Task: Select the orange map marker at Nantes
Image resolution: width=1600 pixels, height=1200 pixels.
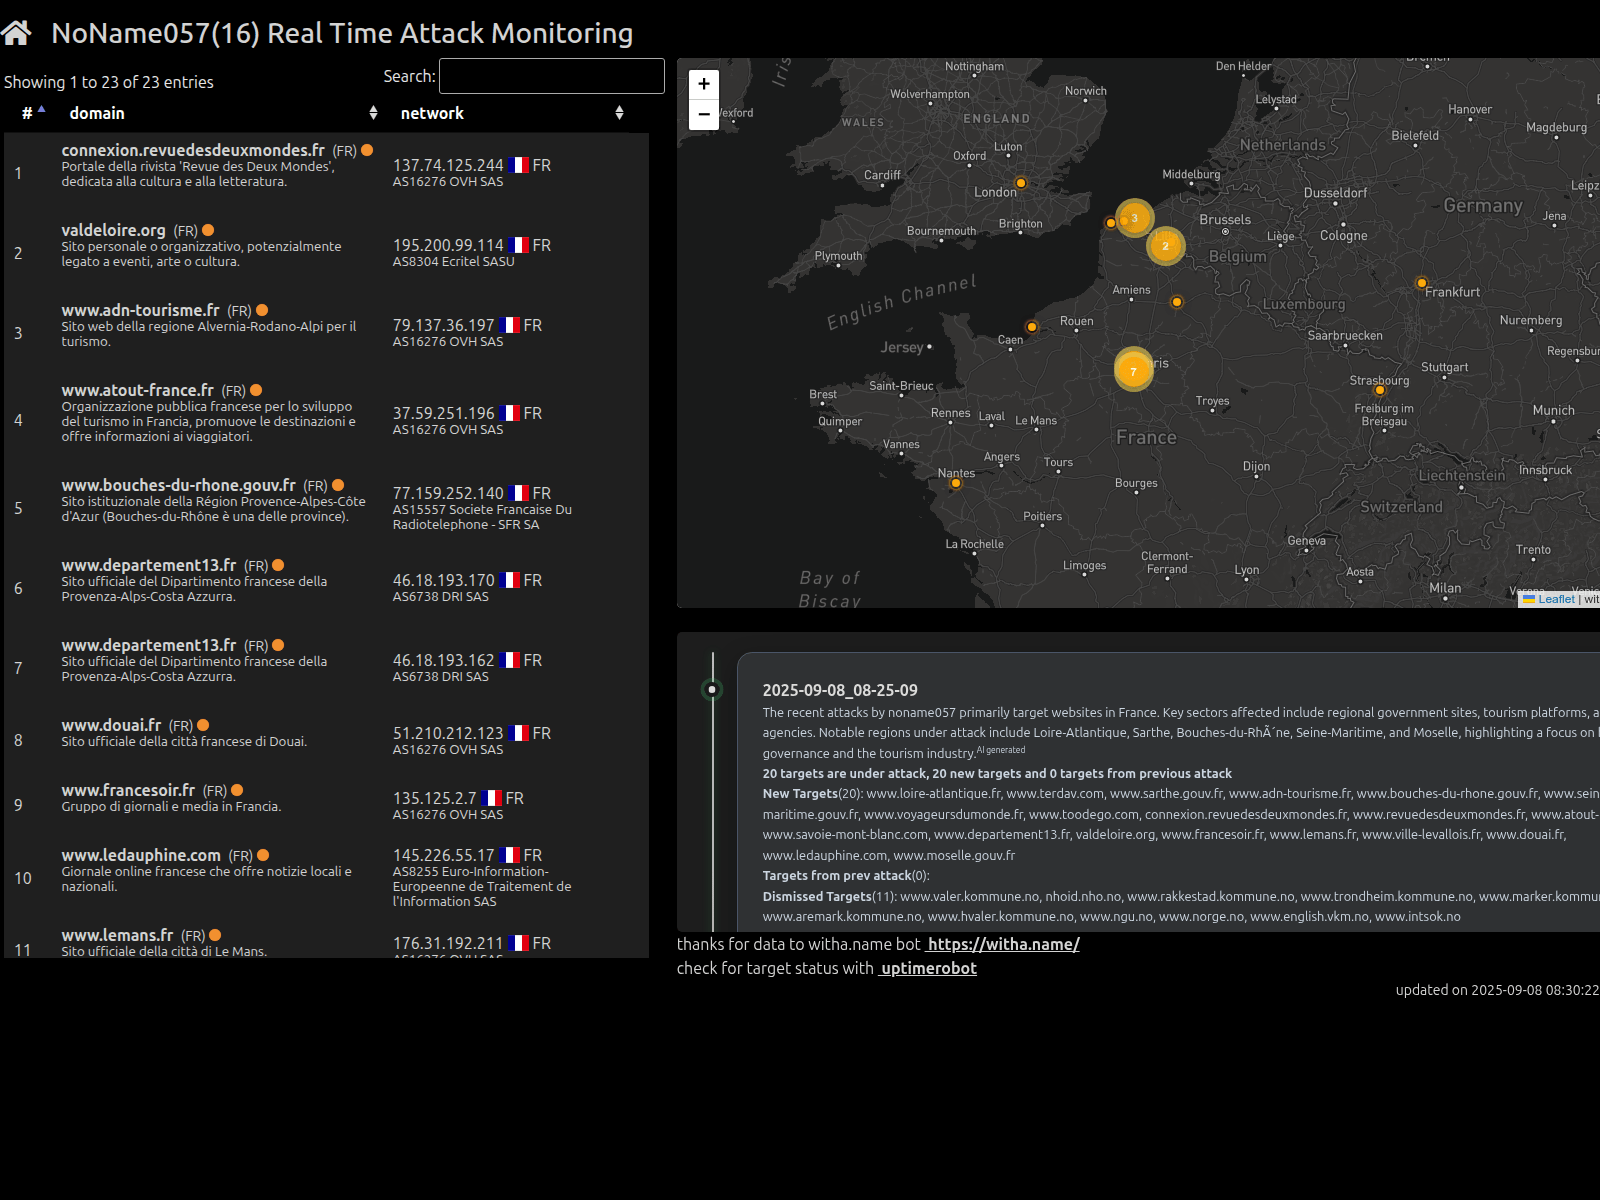Action: (956, 483)
